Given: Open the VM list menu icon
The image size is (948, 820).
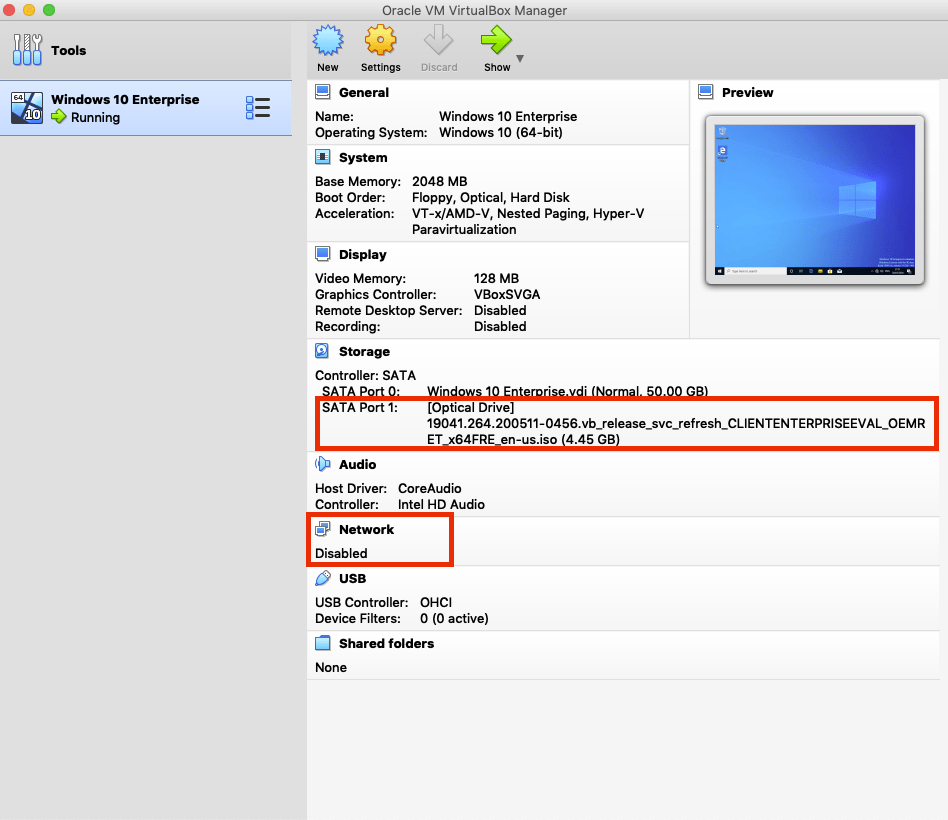Looking at the screenshot, I should [258, 108].
